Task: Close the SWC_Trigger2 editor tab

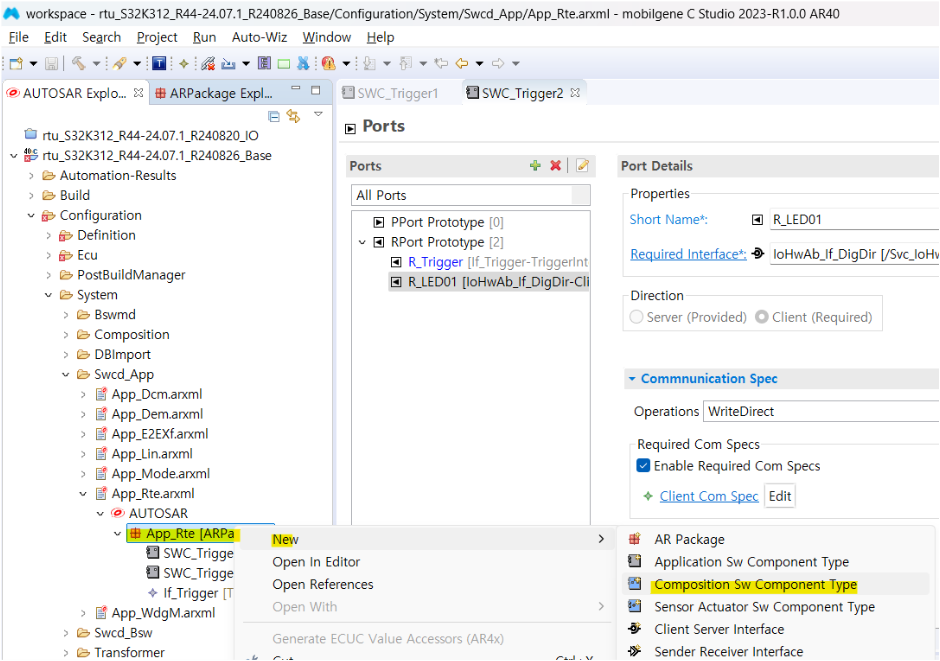Action: pos(575,93)
